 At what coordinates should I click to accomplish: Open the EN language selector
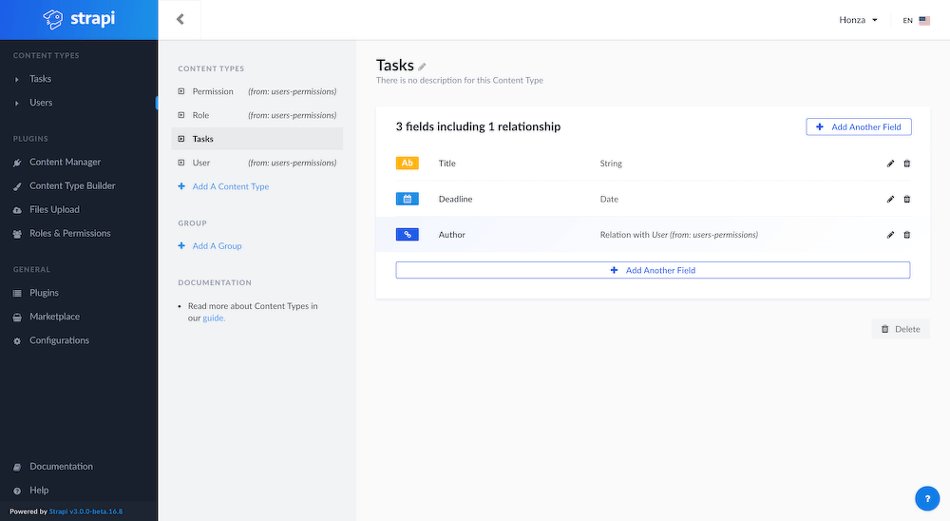tap(914, 20)
